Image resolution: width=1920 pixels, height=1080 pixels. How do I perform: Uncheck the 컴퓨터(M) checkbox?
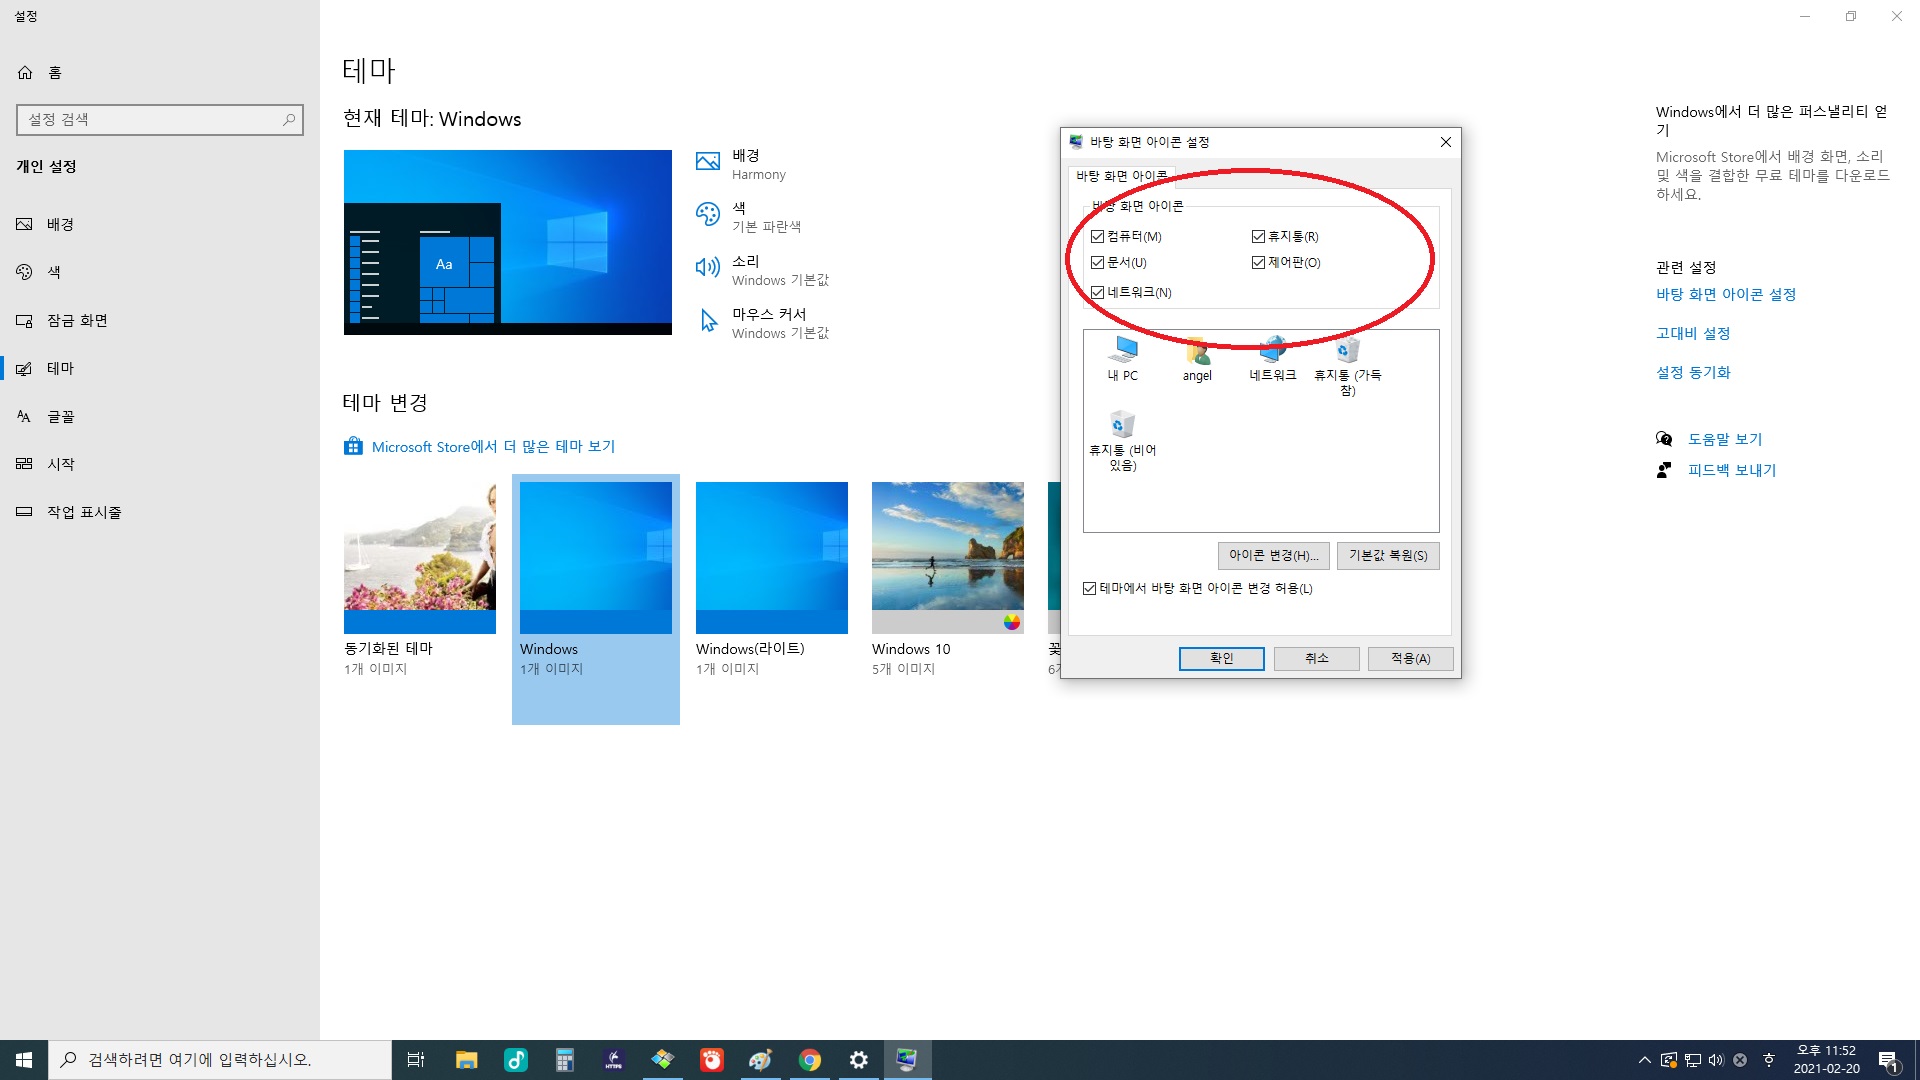coord(1098,237)
